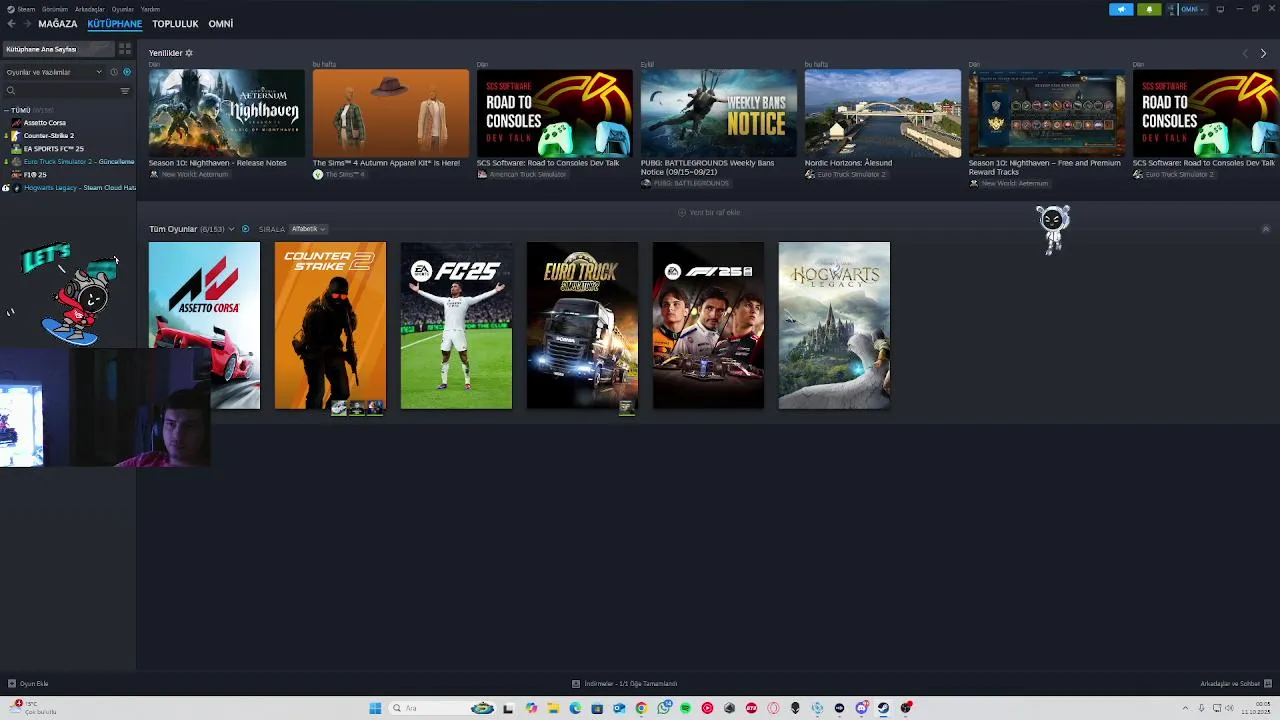Open the OMNİ profile tab

point(220,24)
